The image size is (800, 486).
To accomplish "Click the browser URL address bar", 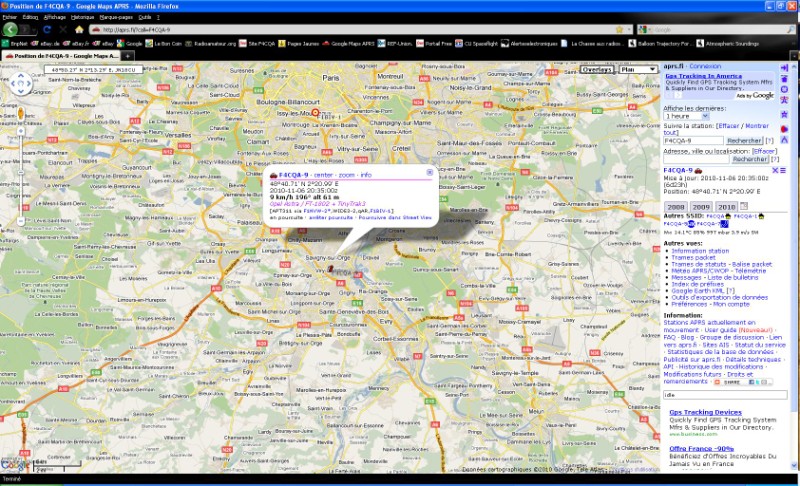I will coord(362,30).
